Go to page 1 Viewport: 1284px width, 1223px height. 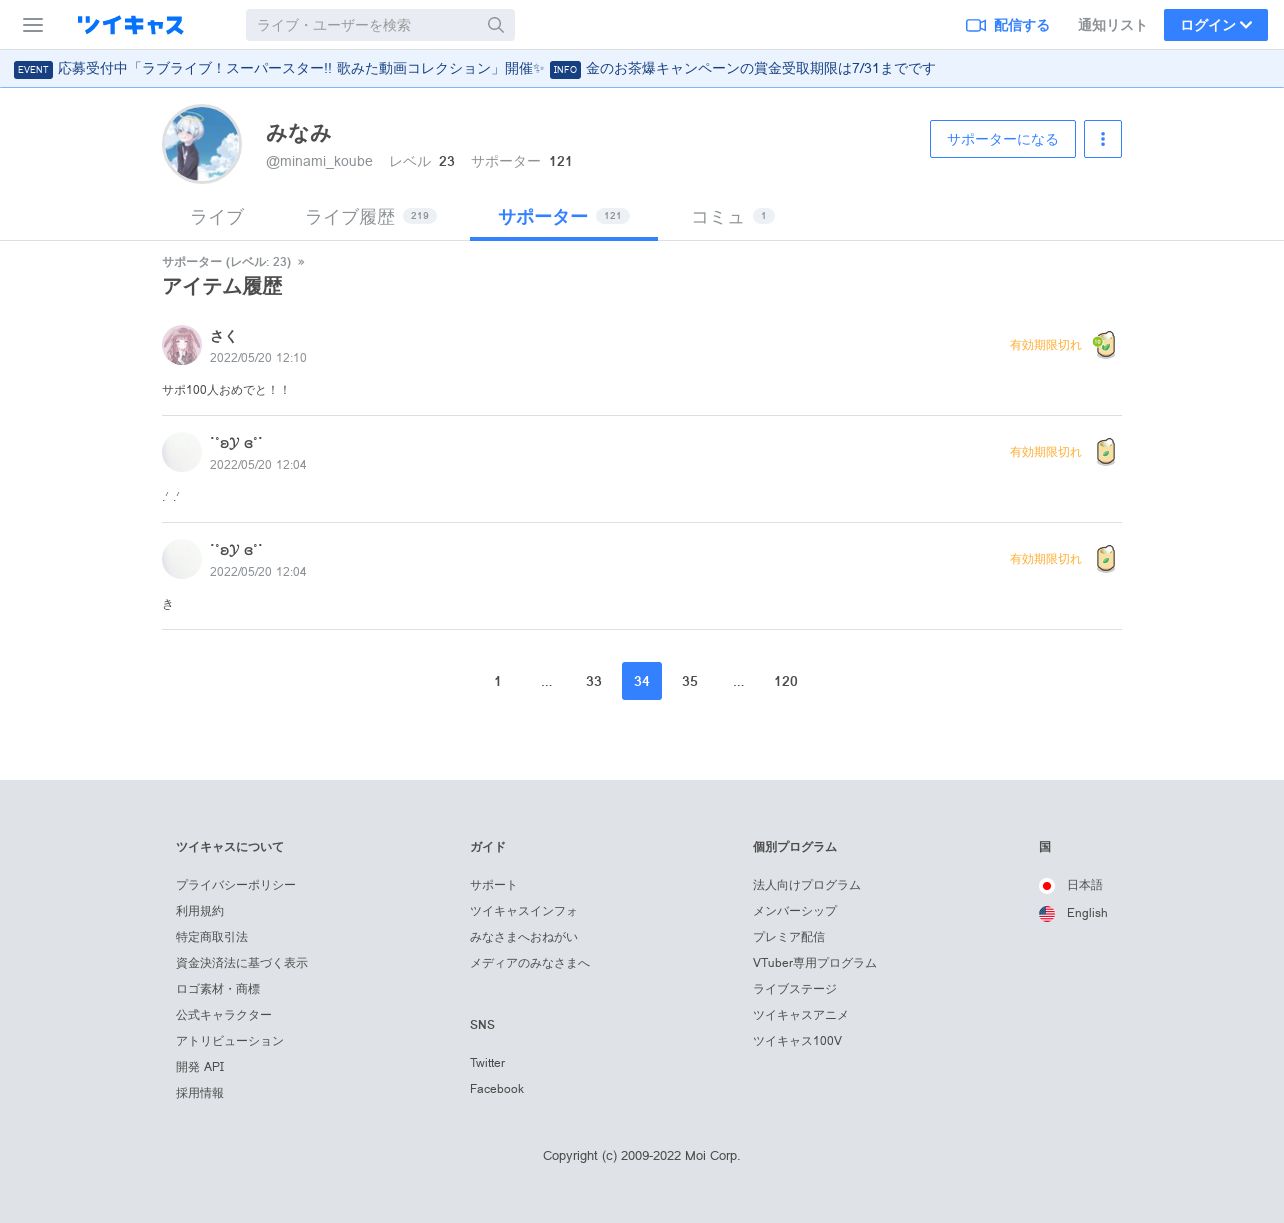coord(498,681)
